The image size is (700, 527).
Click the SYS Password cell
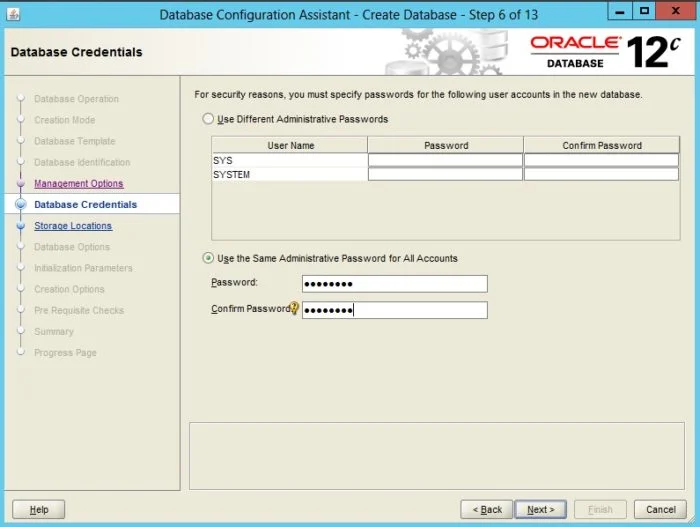tap(445, 160)
